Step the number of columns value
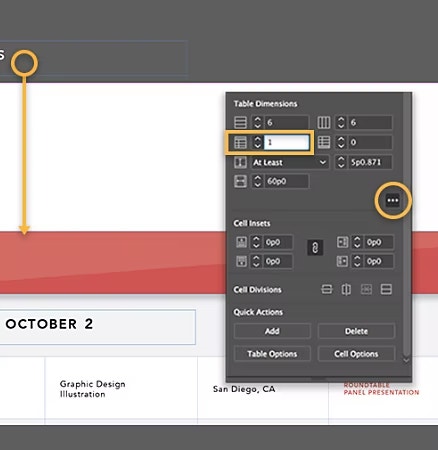This screenshot has height=450, width=438. coord(341,122)
